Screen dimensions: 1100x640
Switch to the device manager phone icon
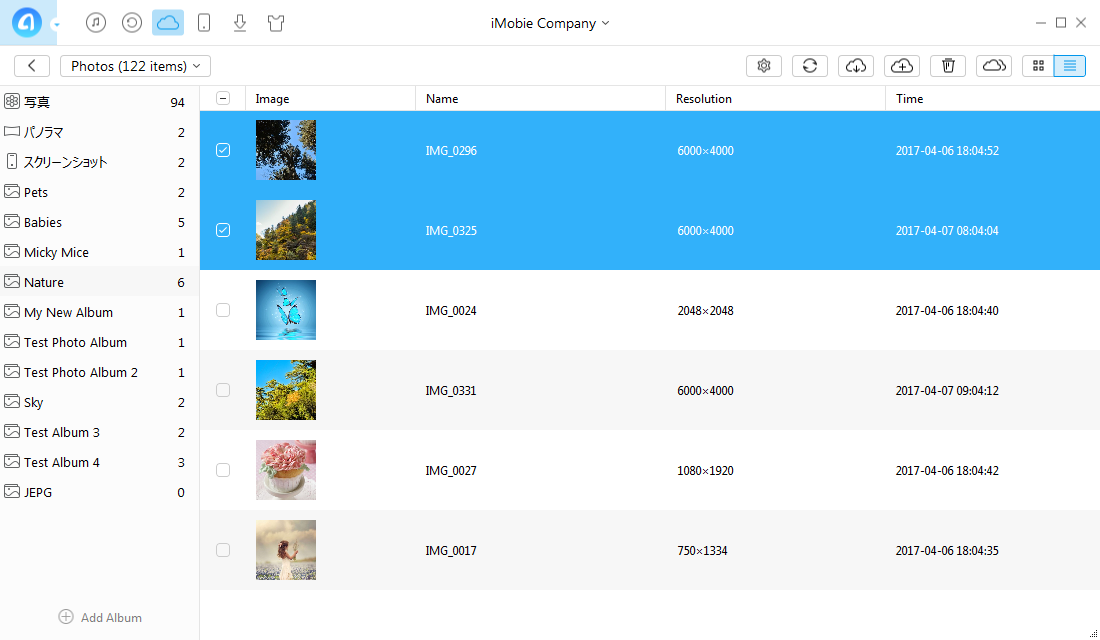pos(204,22)
